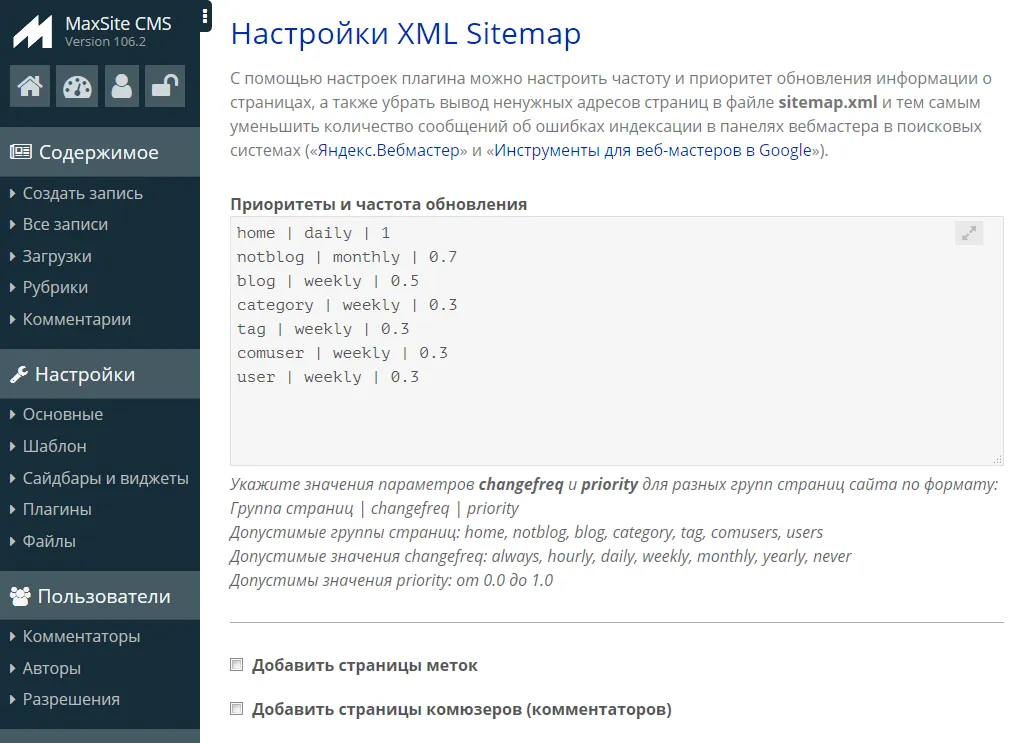Click the unlock padlock icon

coord(164,86)
